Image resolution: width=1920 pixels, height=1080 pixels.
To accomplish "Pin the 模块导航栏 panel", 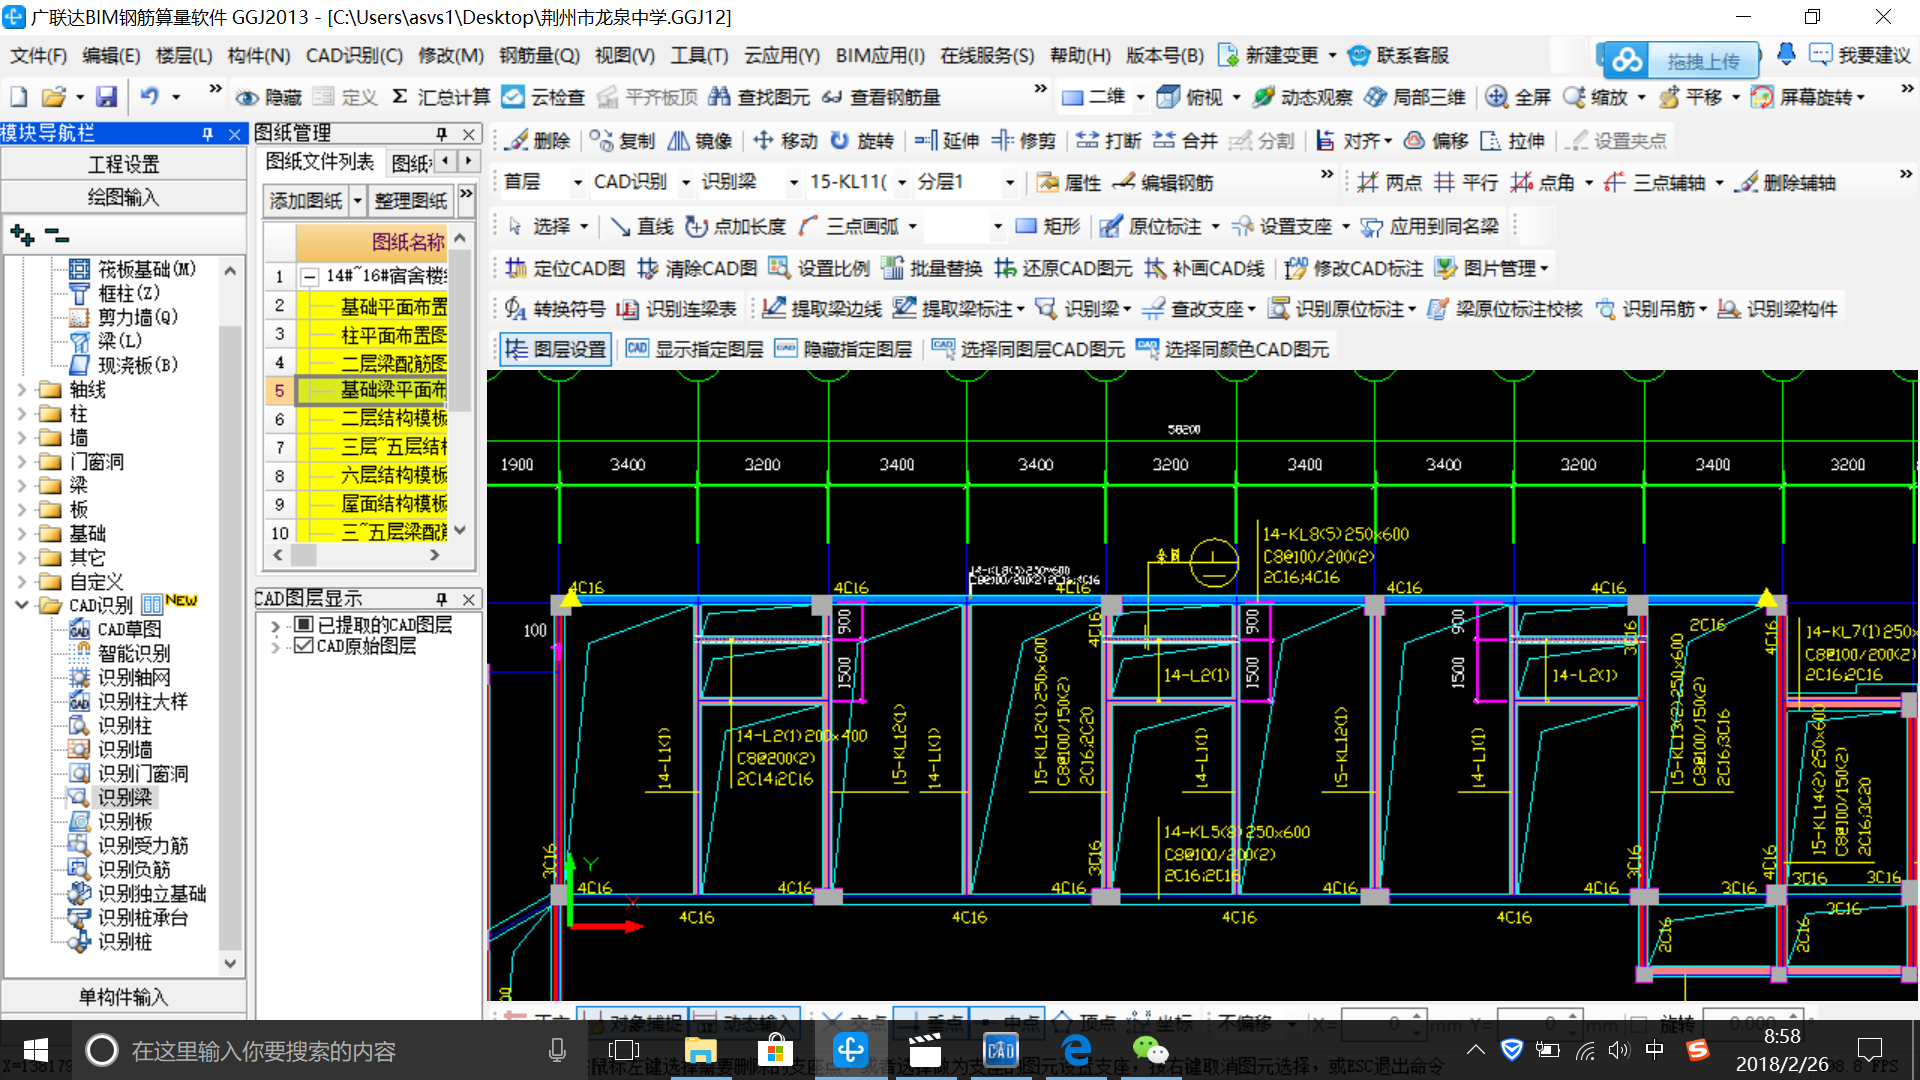I will coord(208,134).
